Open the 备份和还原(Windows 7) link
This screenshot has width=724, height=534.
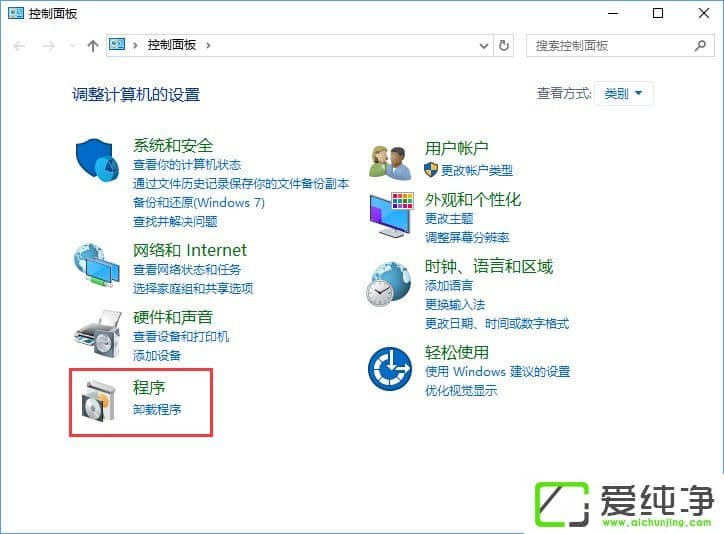point(198,202)
